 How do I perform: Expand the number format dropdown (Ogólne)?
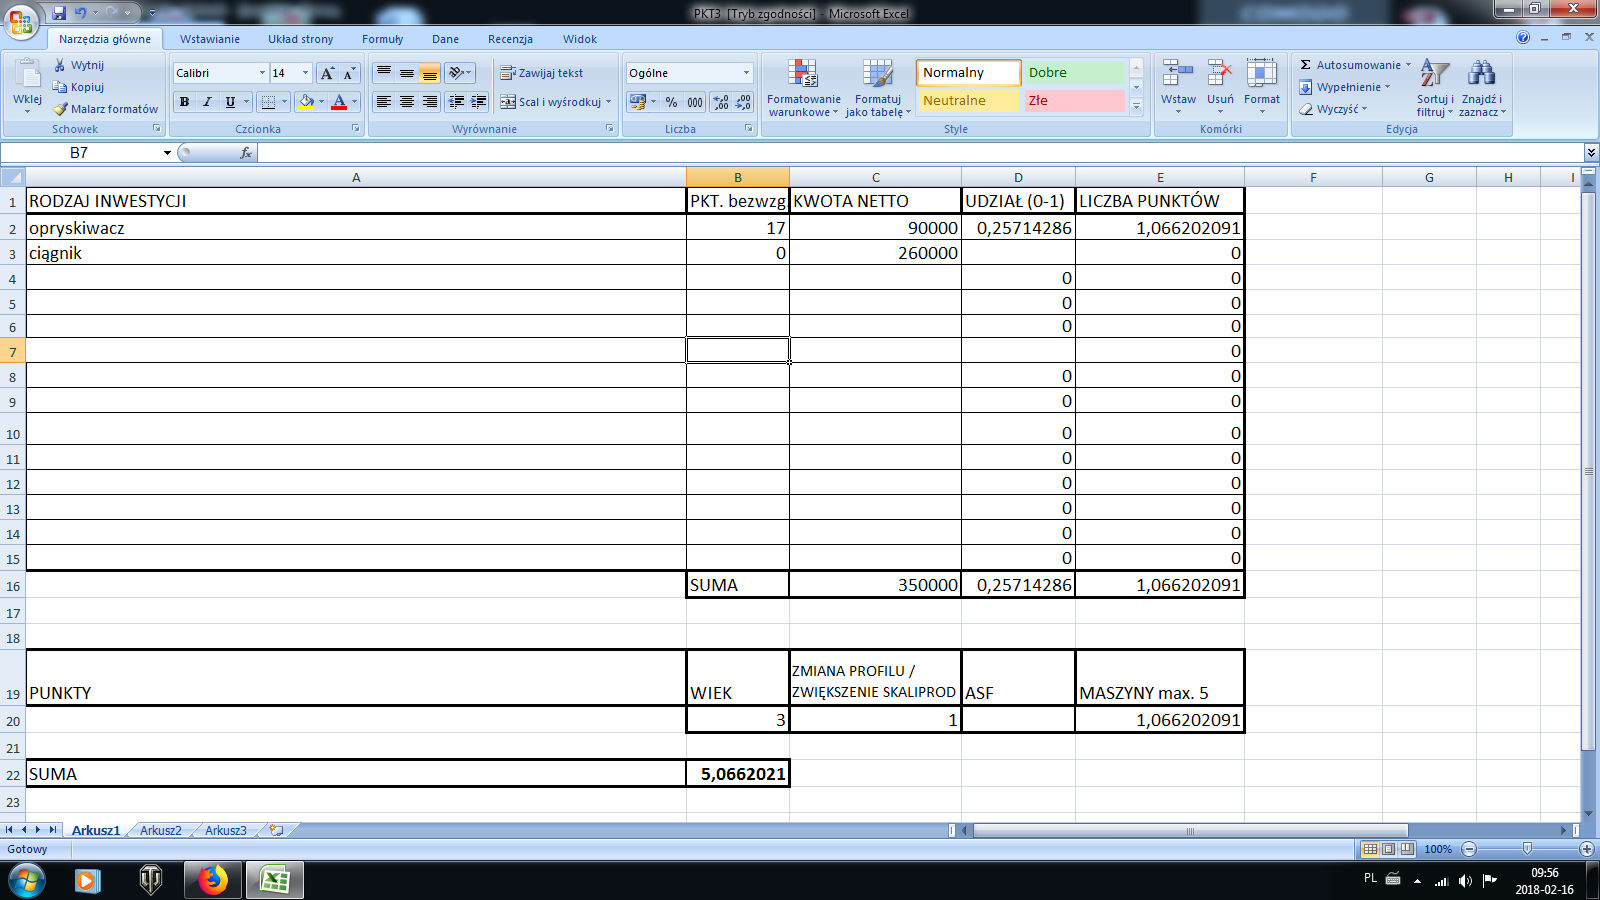pyautogui.click(x=746, y=73)
